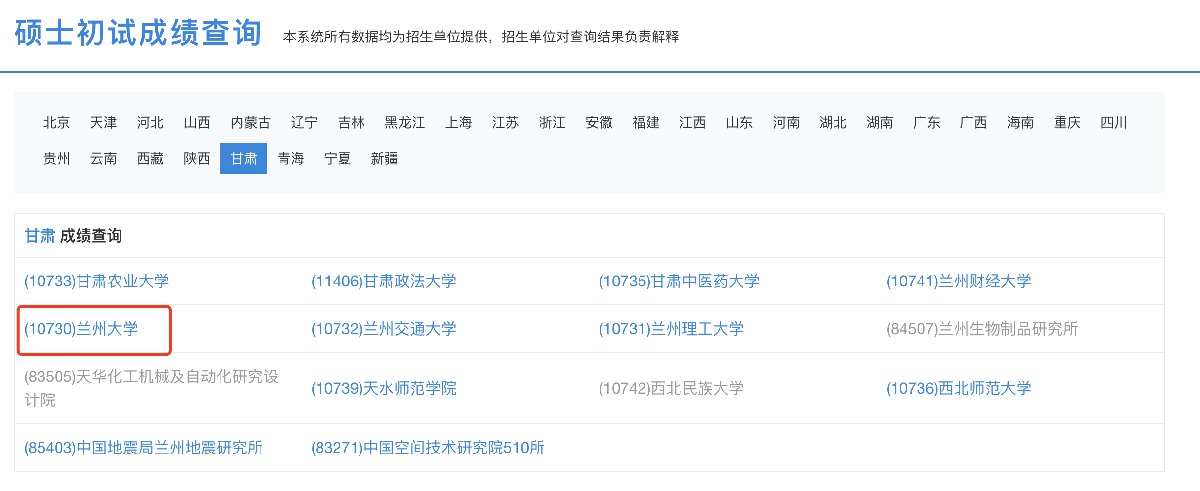This screenshot has height=491, width=1200.
Task: Open the (10732)兰州交通大学 link
Action: [x=384, y=329]
